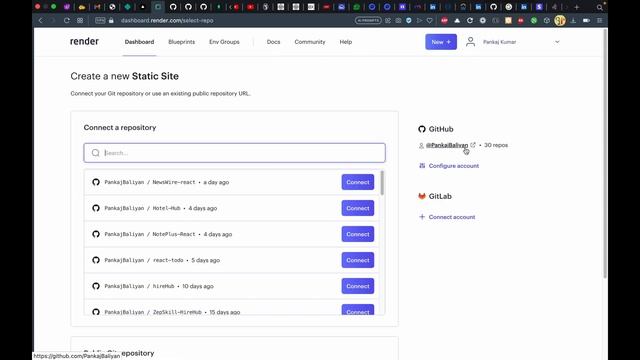The height and width of the screenshot is (360, 640).
Task: Click the New + button
Action: (441, 42)
